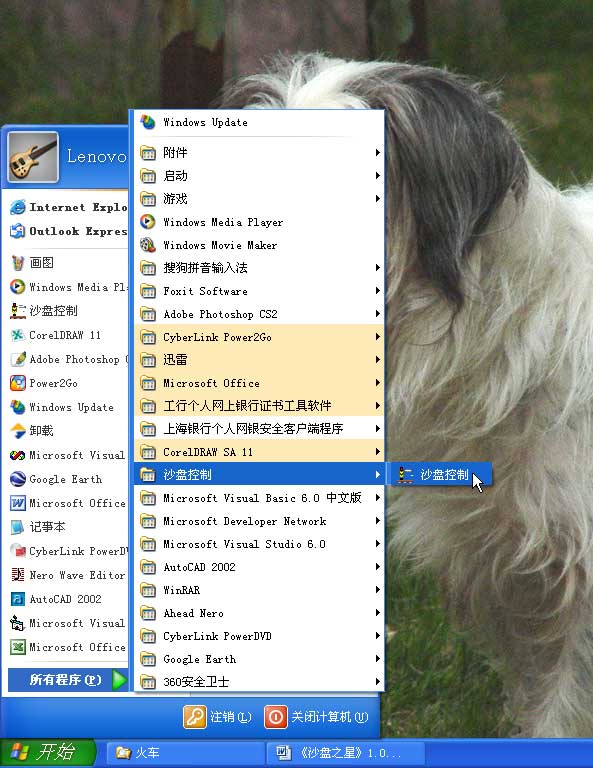Switch to 火车 taskbar window
The height and width of the screenshot is (768, 593).
(186, 753)
